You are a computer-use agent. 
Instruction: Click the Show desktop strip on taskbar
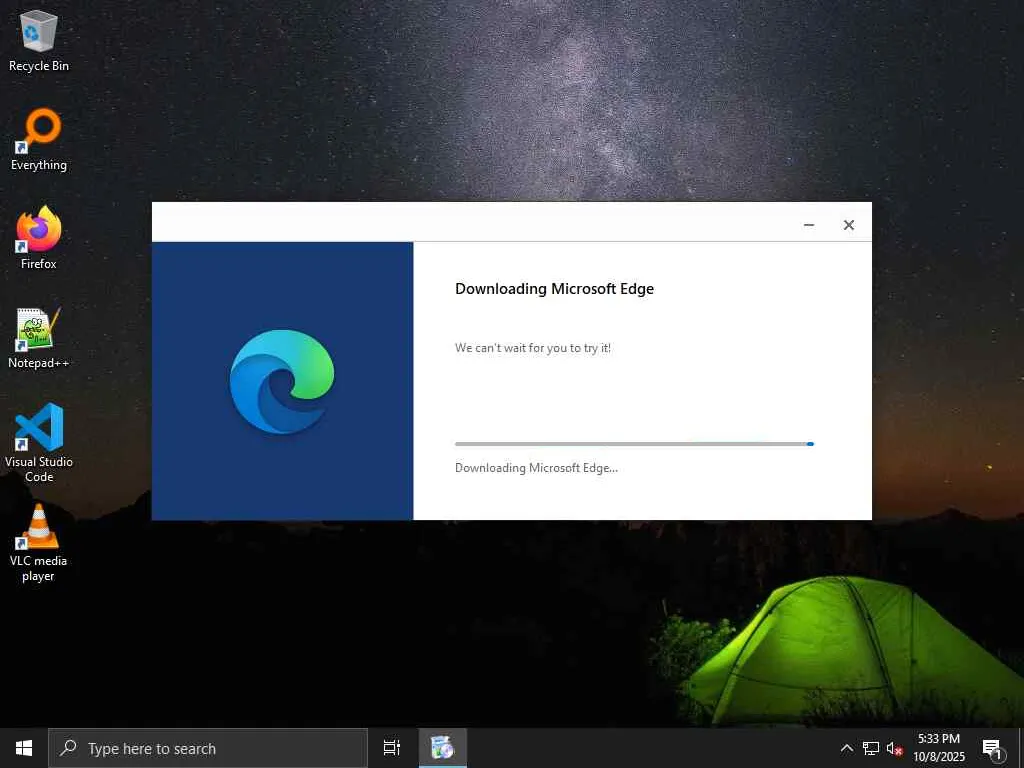click(1021, 748)
